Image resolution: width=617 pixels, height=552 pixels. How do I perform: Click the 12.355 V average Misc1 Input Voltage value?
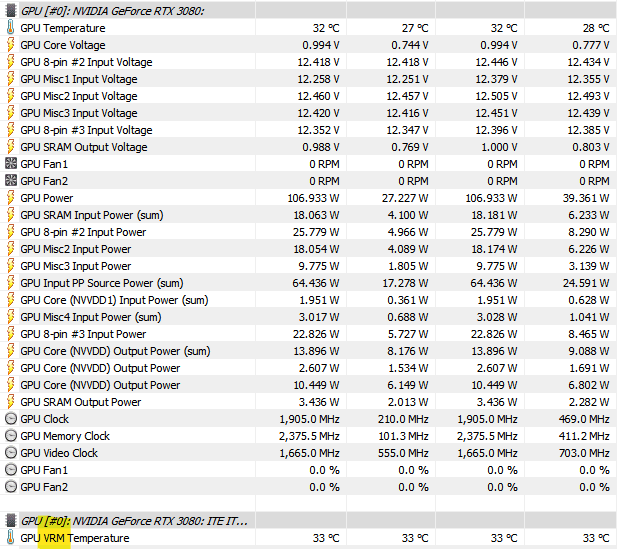[588, 79]
